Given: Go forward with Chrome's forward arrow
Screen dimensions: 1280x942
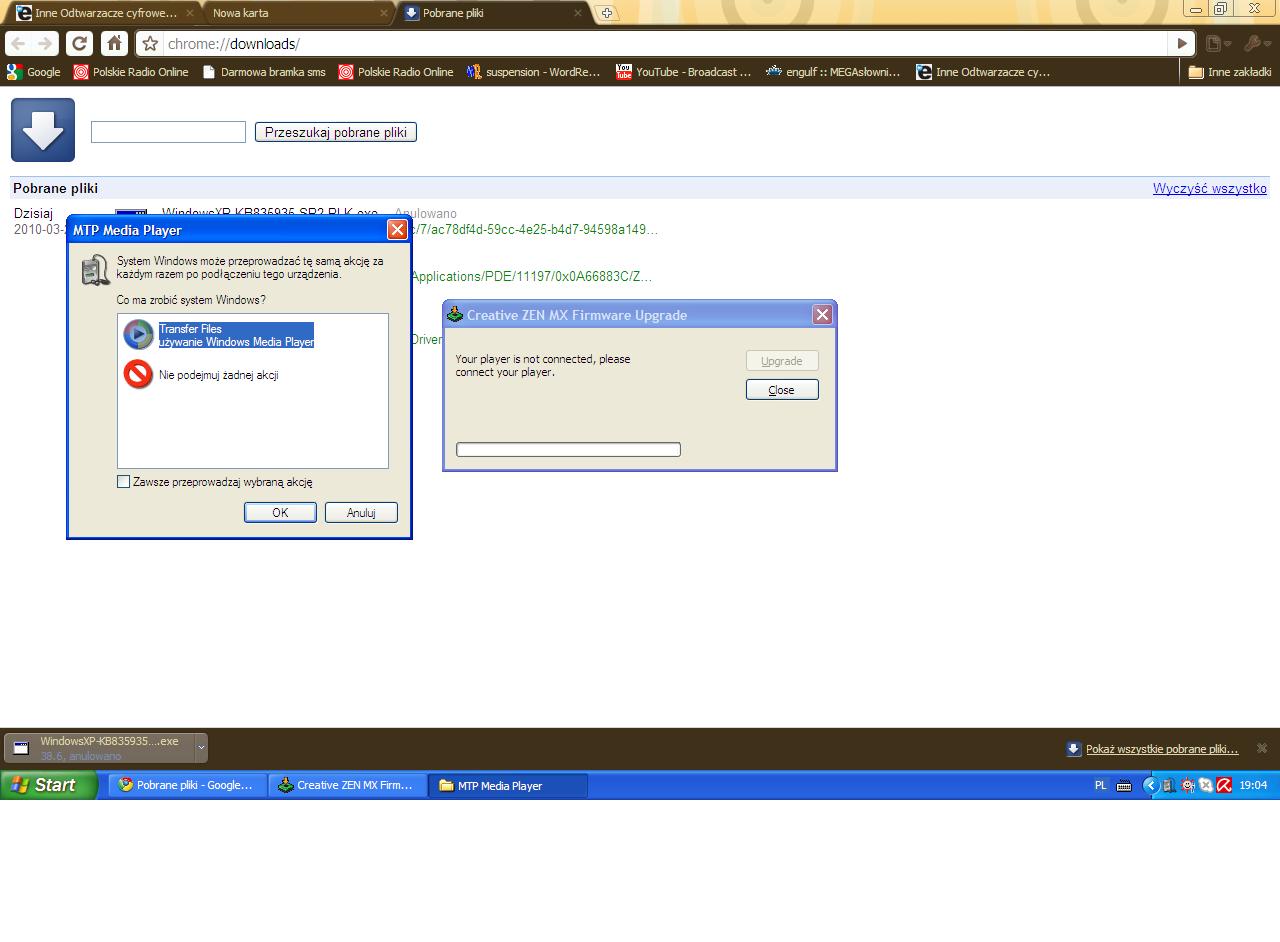Looking at the screenshot, I should pyautogui.click(x=45, y=44).
